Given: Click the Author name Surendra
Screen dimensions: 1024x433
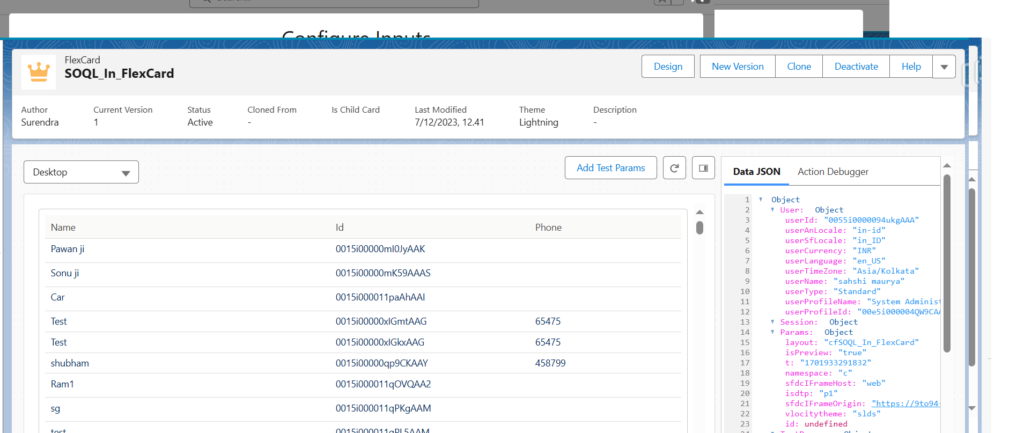Looking at the screenshot, I should click(40, 122).
